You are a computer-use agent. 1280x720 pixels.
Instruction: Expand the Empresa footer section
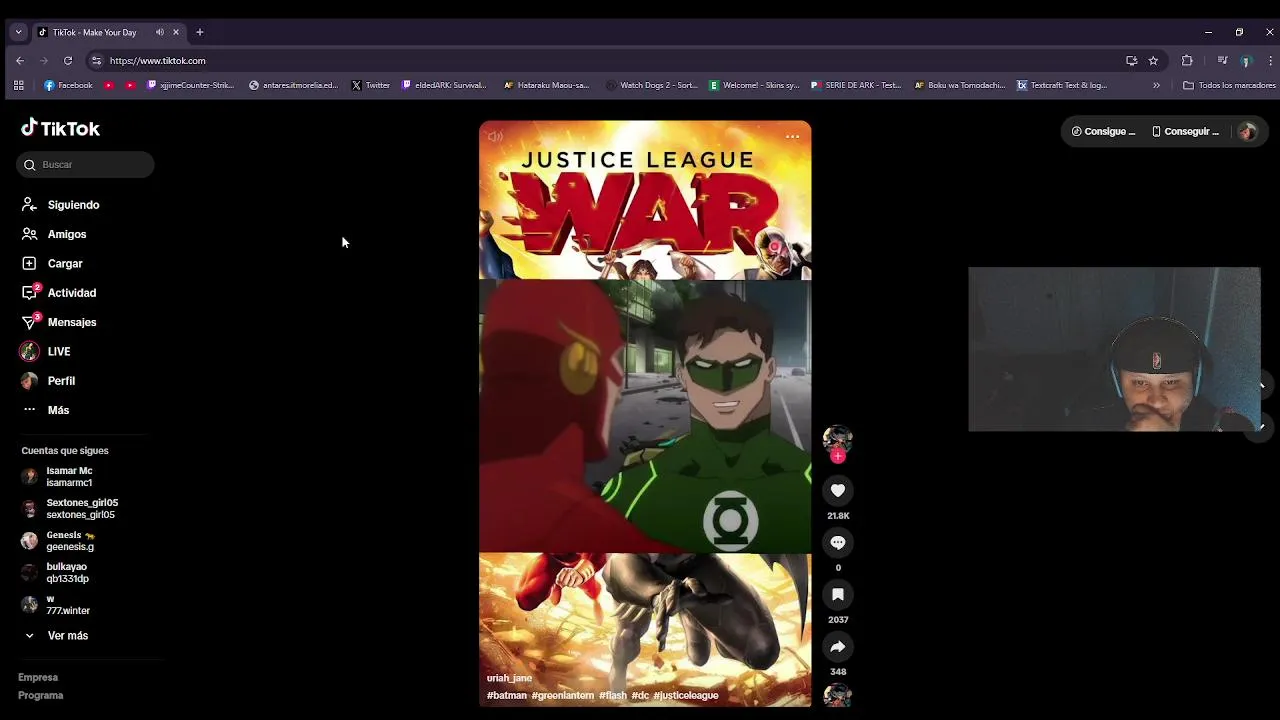point(38,678)
